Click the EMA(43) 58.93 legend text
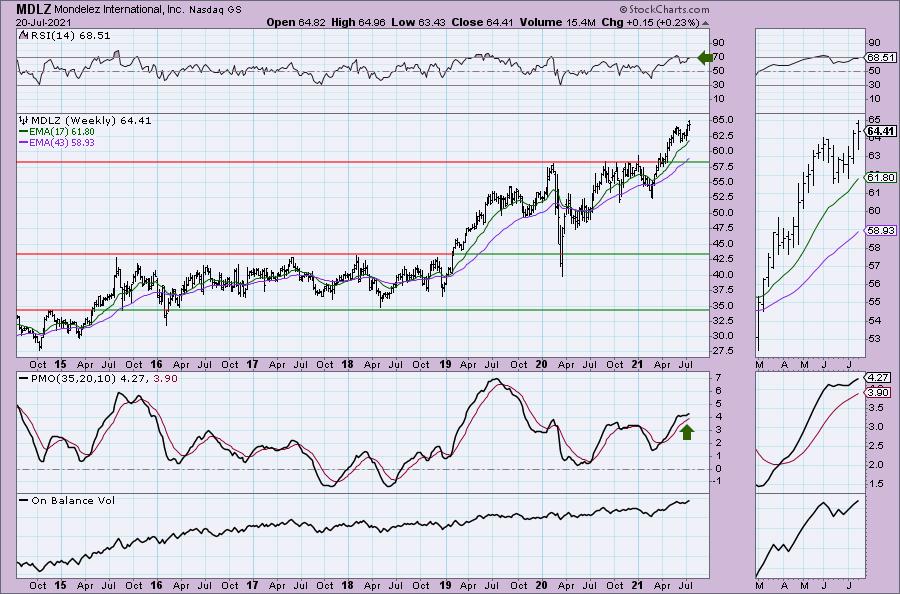The width and height of the screenshot is (900, 594). 62,142
